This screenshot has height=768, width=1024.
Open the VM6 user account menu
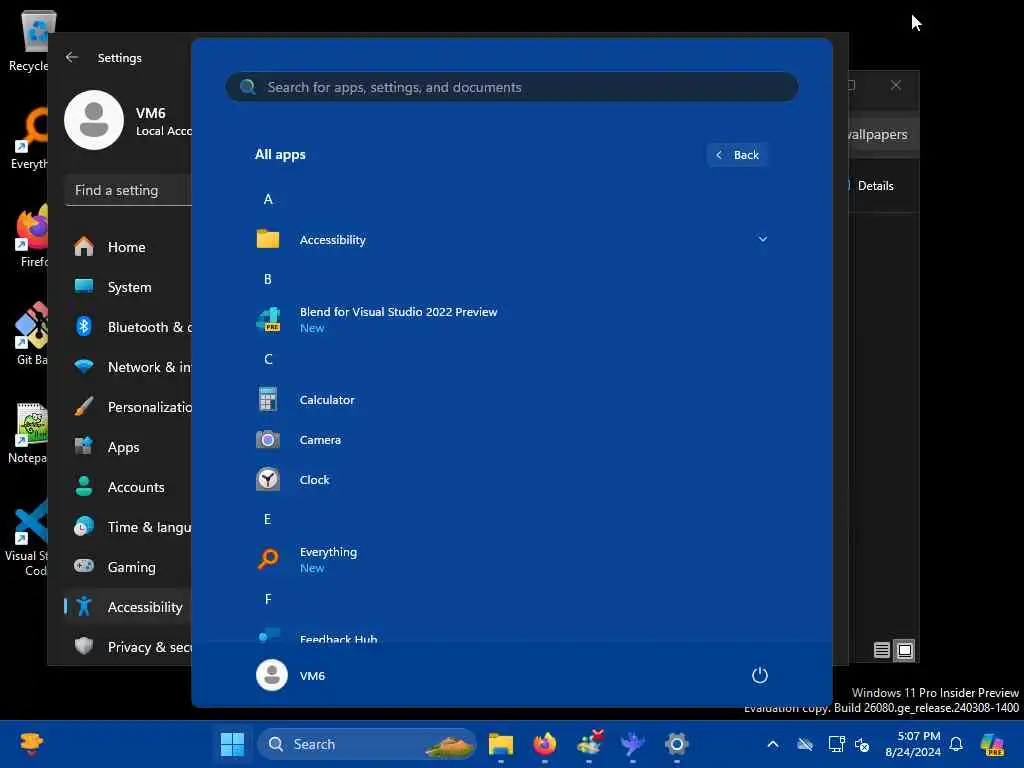(x=291, y=675)
